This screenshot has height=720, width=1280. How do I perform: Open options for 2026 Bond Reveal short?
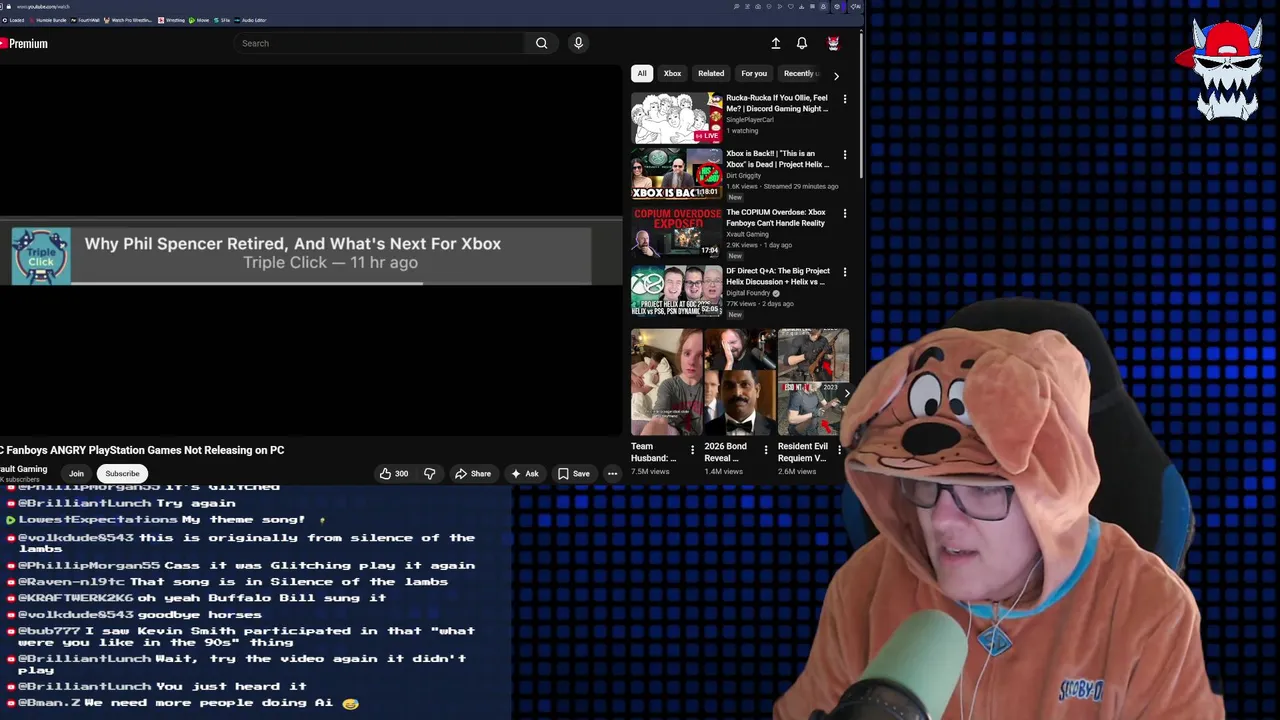coord(766,450)
